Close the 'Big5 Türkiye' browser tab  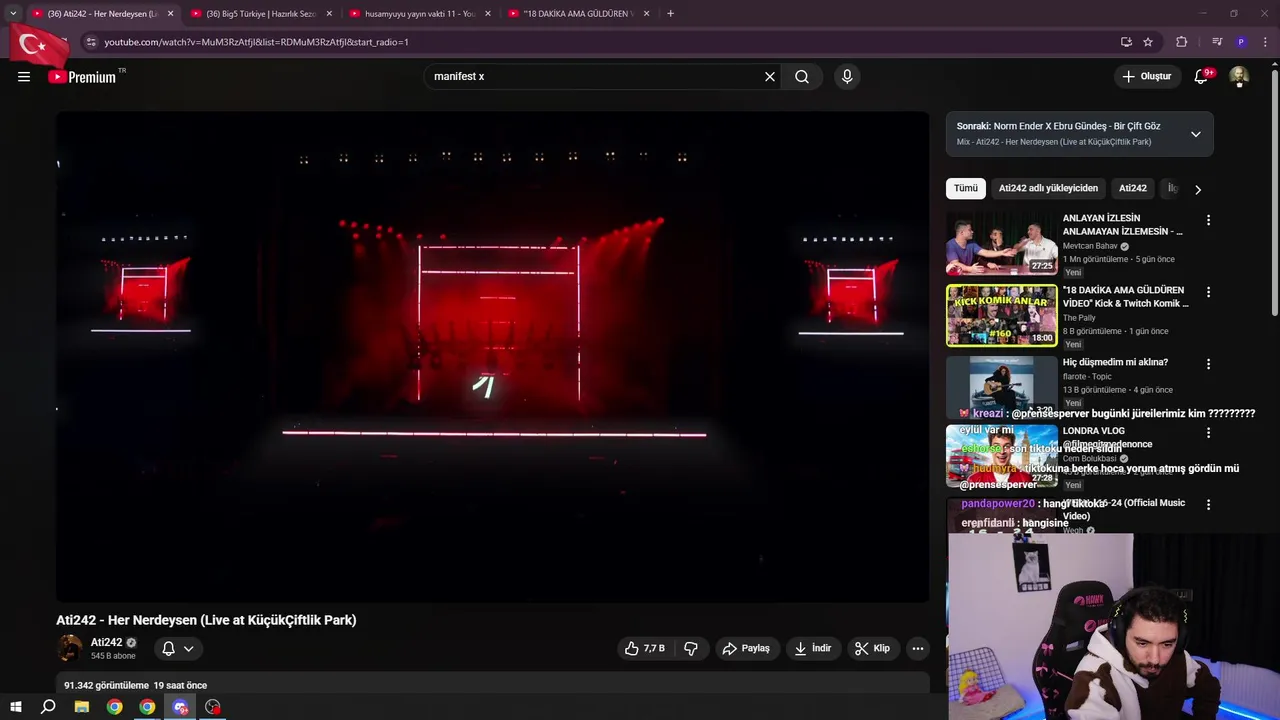(329, 14)
